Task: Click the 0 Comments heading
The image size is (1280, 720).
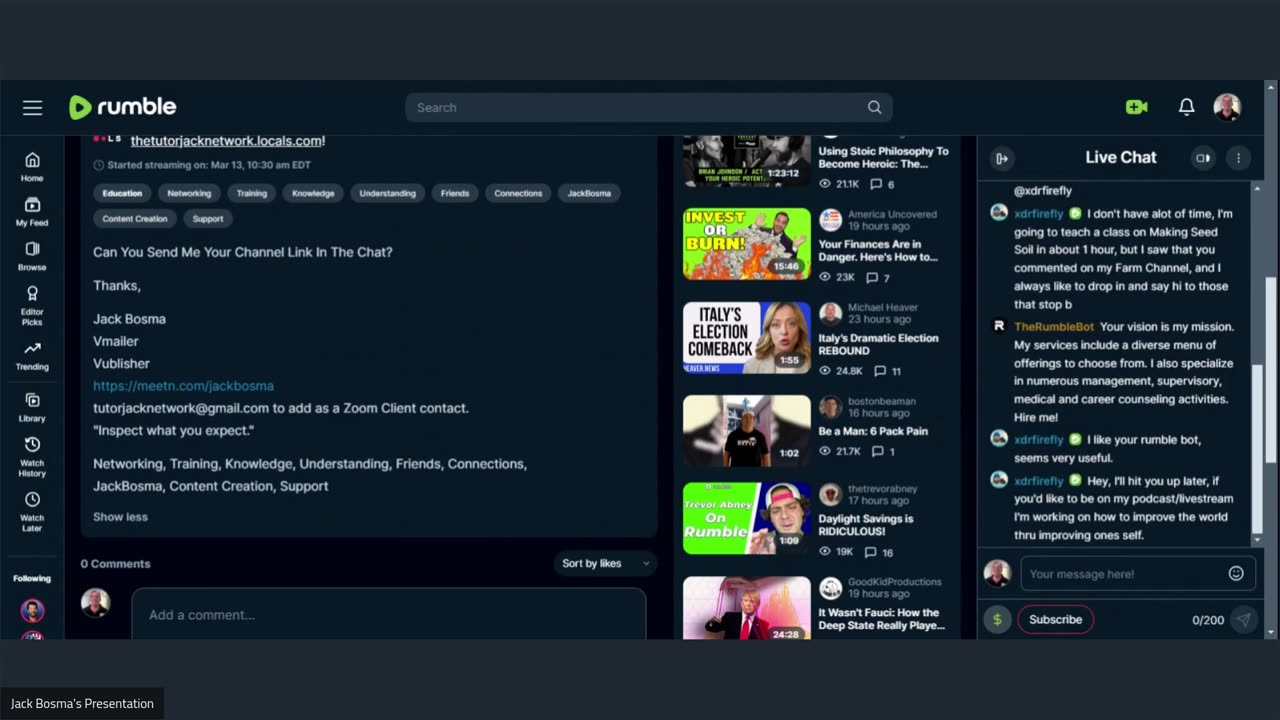Action: [x=116, y=564]
